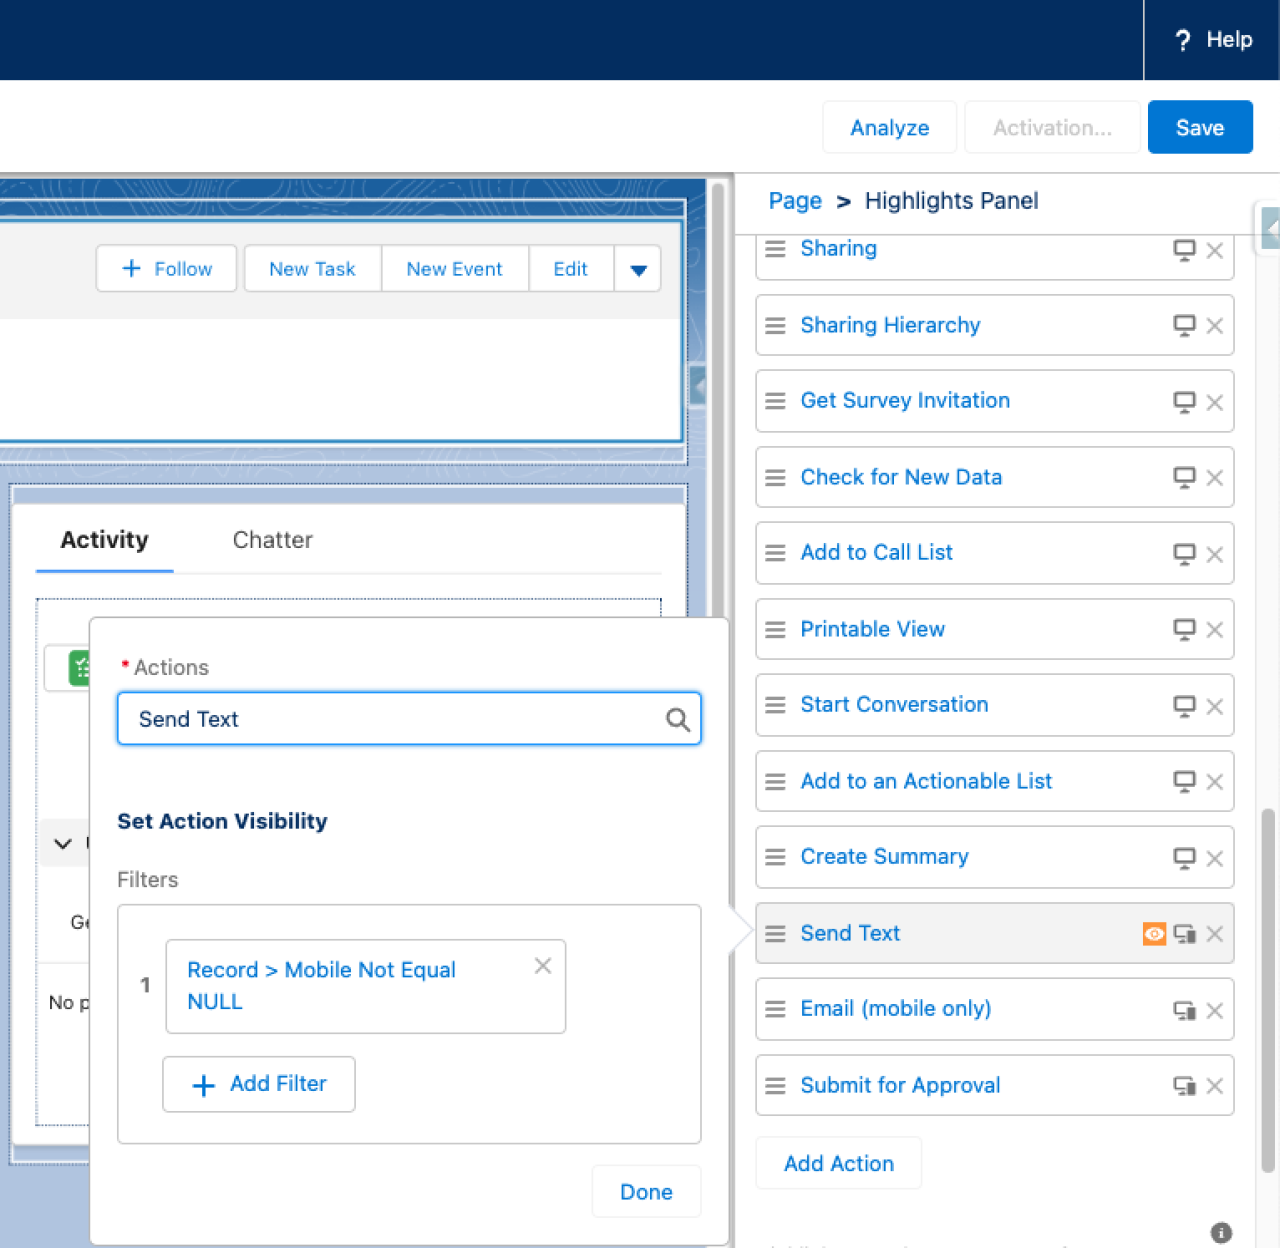Open the Record > Mobile Not Equal NULL filter
This screenshot has width=1280, height=1248.
(321, 986)
